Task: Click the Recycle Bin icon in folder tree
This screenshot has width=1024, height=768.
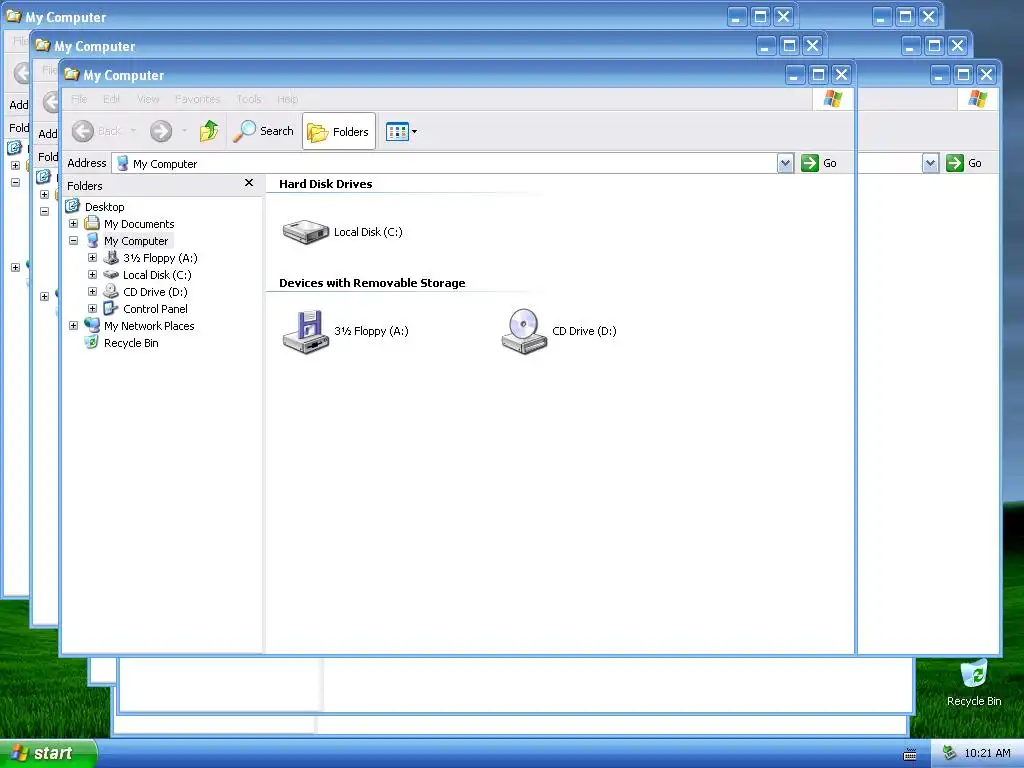Action: coord(92,342)
